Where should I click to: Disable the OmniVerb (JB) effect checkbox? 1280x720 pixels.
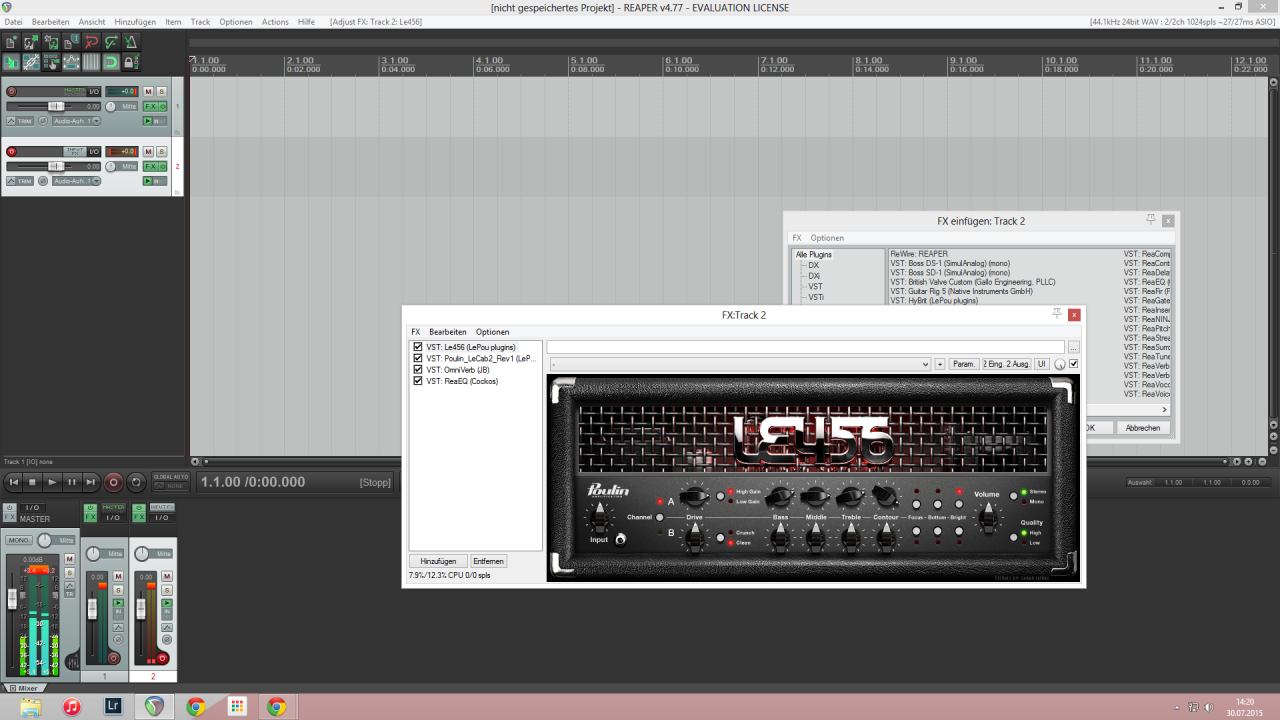(x=418, y=370)
